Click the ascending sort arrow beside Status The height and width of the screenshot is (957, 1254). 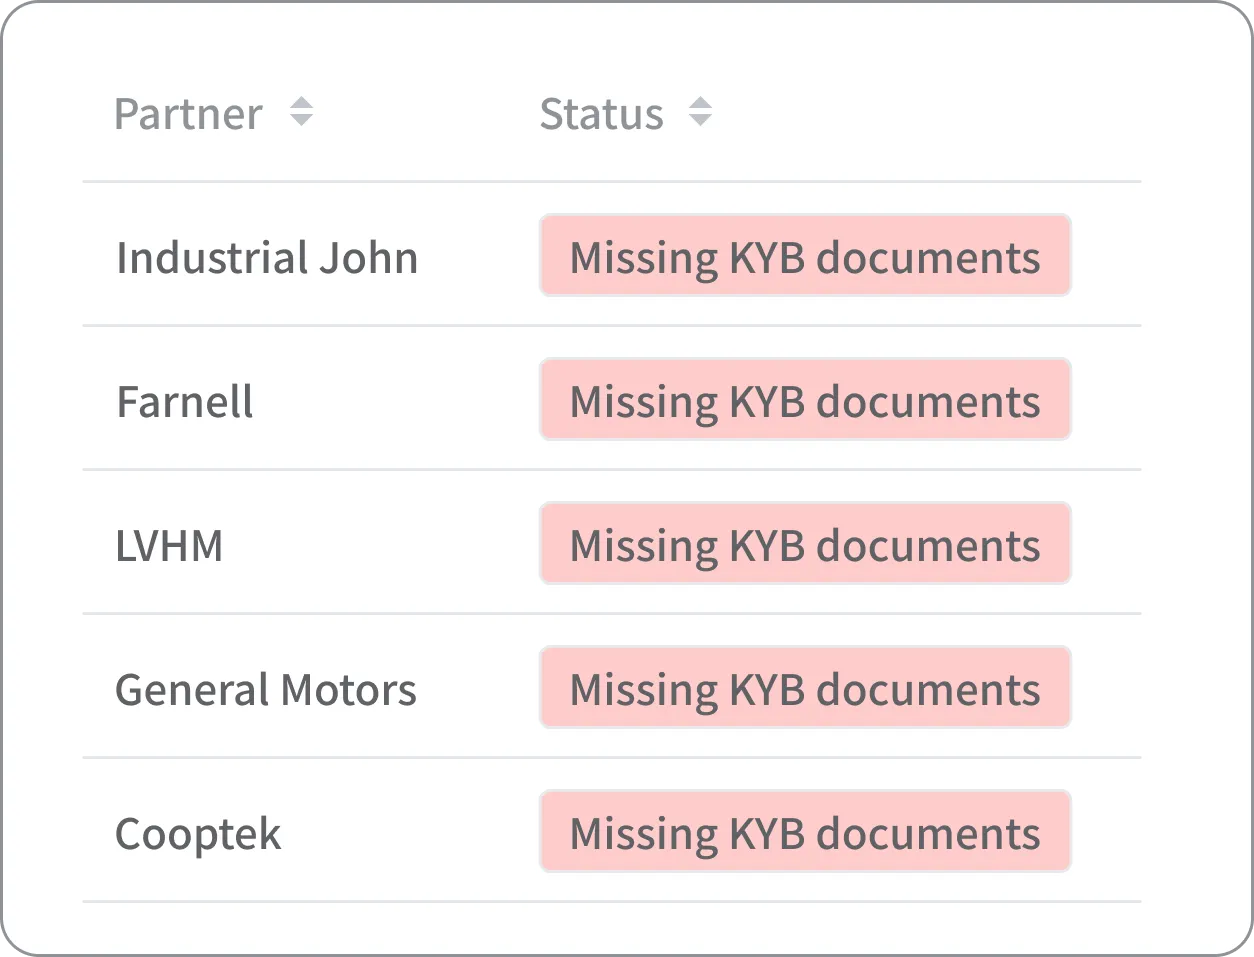click(700, 103)
